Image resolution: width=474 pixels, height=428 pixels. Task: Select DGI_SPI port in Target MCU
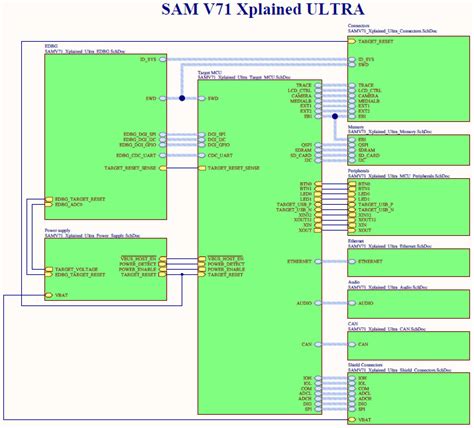(x=202, y=134)
